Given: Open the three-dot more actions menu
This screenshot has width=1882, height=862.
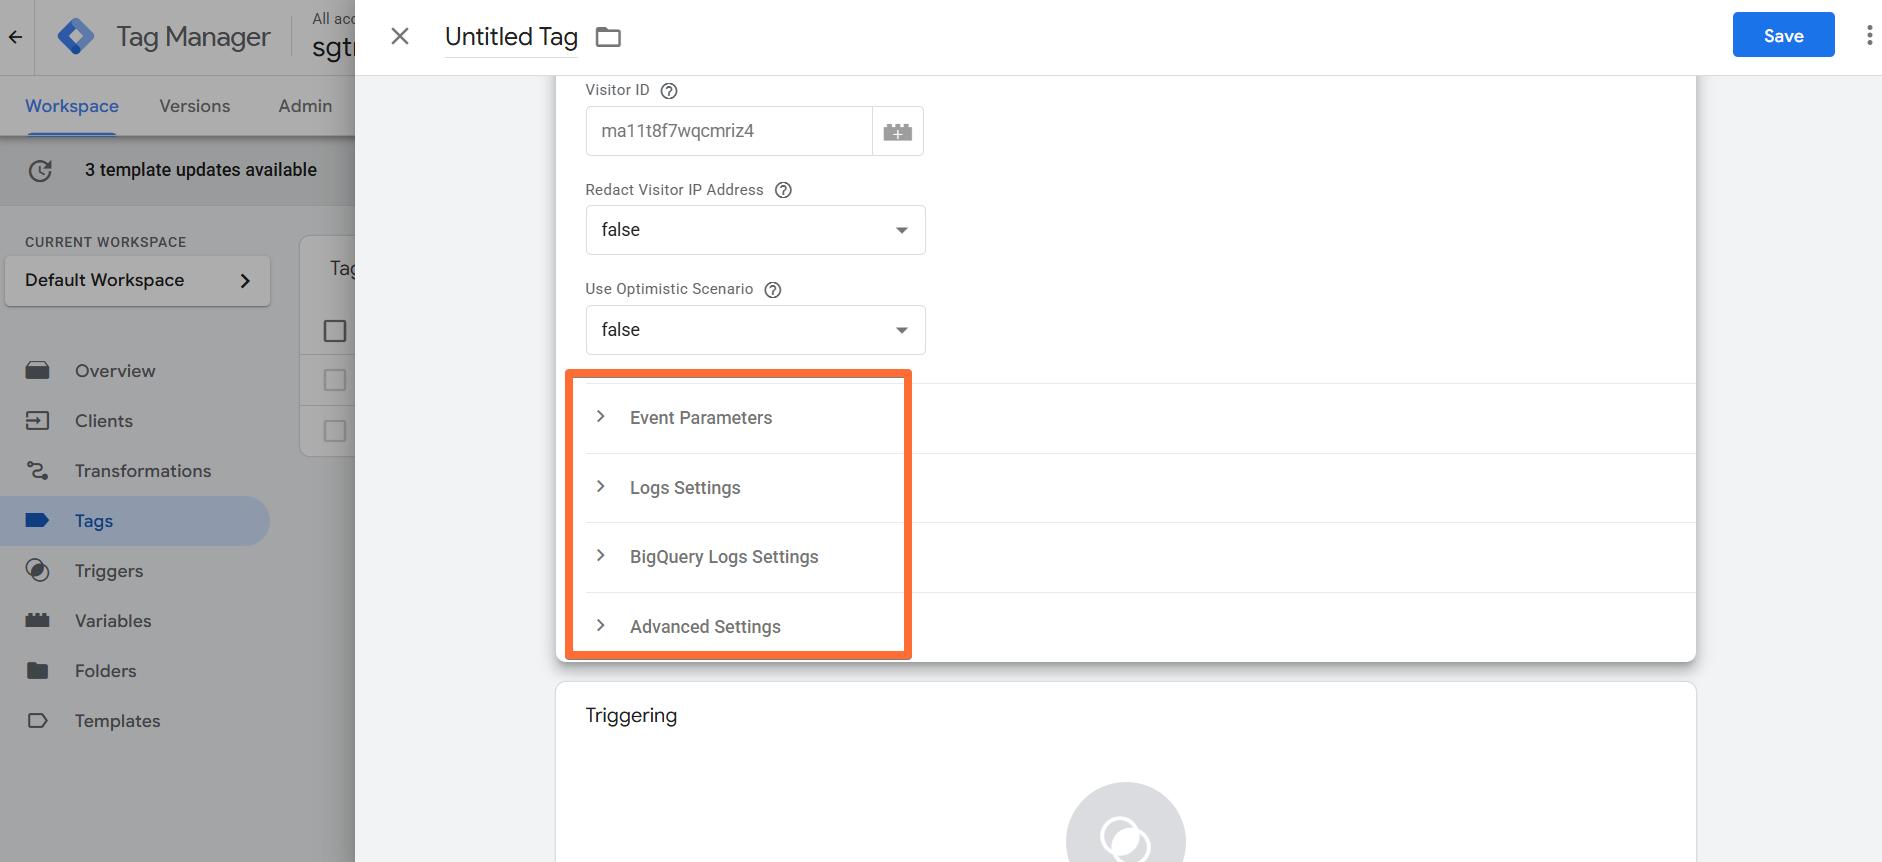Looking at the screenshot, I should pos(1869,36).
